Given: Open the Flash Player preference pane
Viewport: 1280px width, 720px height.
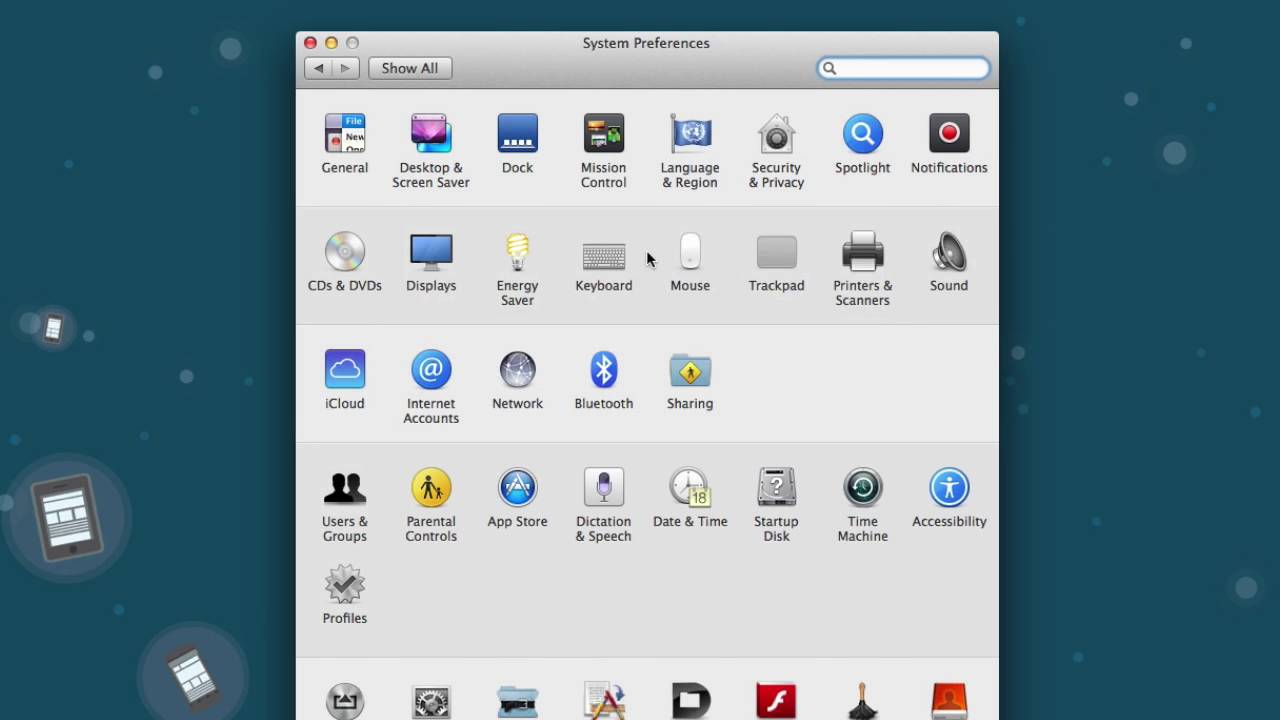Looking at the screenshot, I should [x=776, y=700].
